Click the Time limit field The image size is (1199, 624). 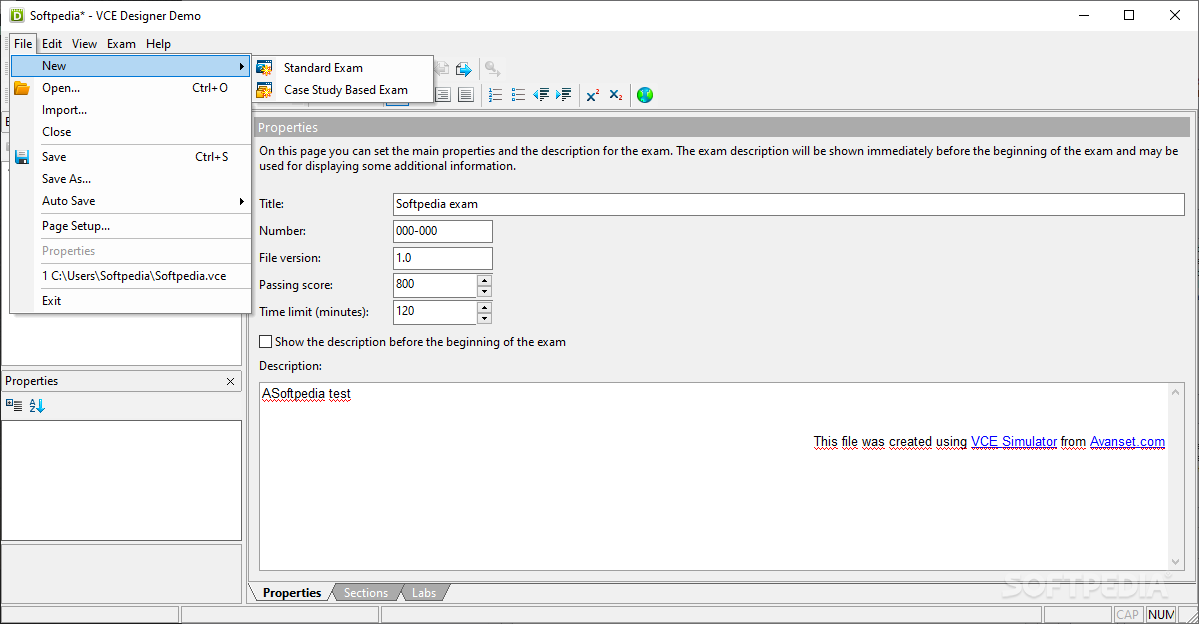[434, 312]
